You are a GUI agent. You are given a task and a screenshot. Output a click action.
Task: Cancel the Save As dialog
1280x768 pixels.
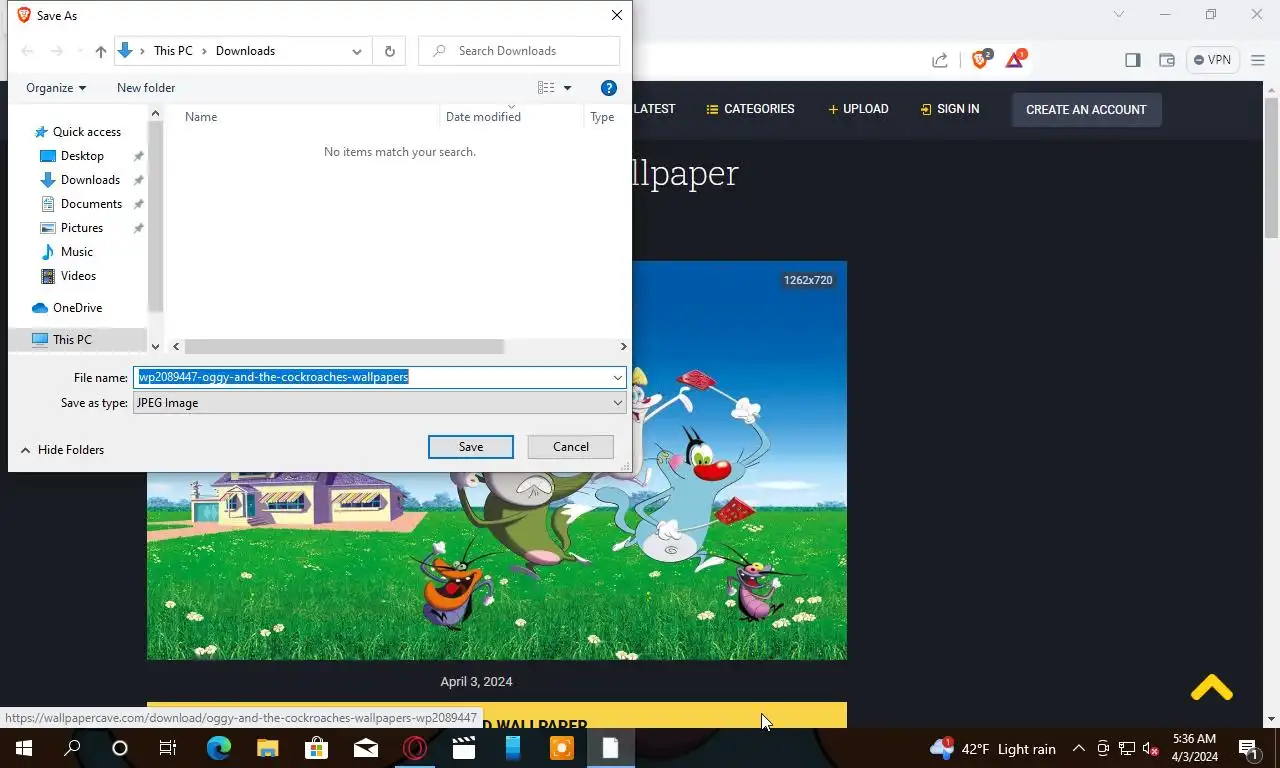(571, 447)
